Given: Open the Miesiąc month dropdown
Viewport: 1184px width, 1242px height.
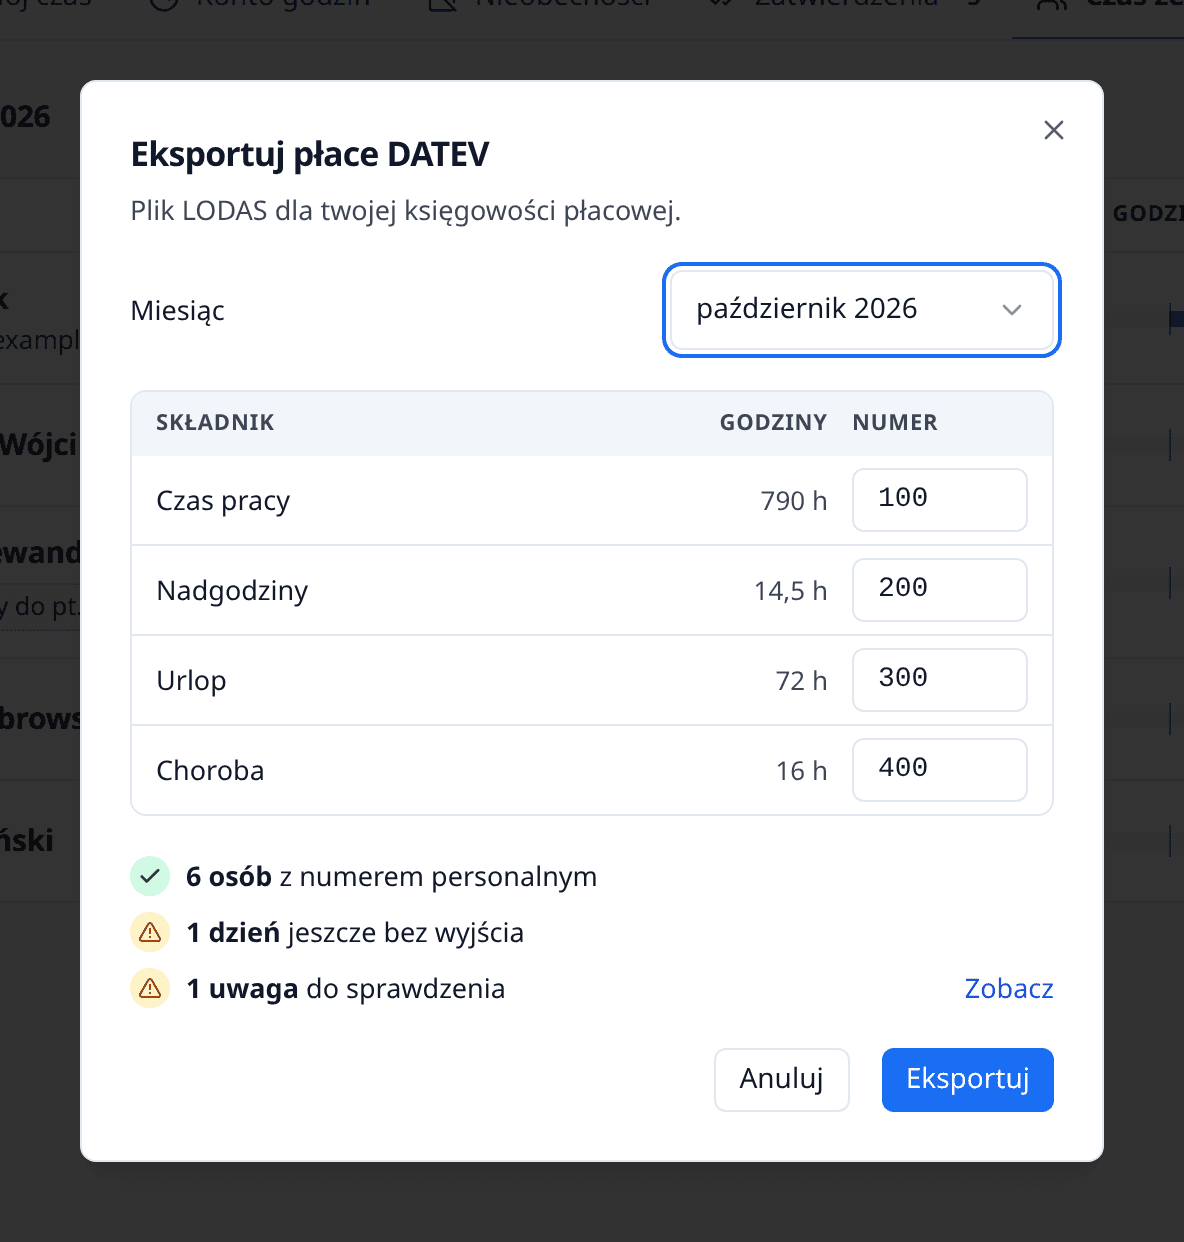Looking at the screenshot, I should click(x=861, y=309).
